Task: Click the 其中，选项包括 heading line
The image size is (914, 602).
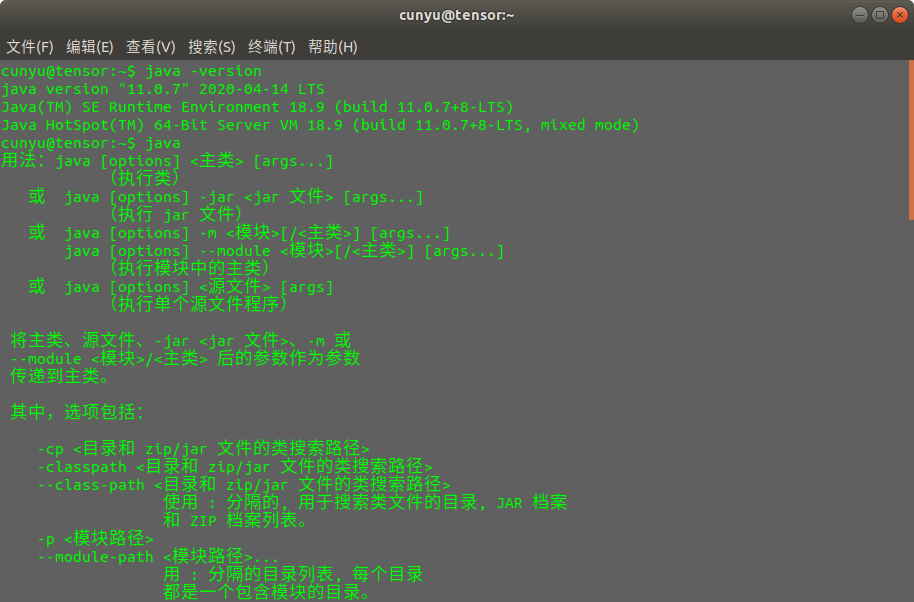Action: pyautogui.click(x=78, y=412)
